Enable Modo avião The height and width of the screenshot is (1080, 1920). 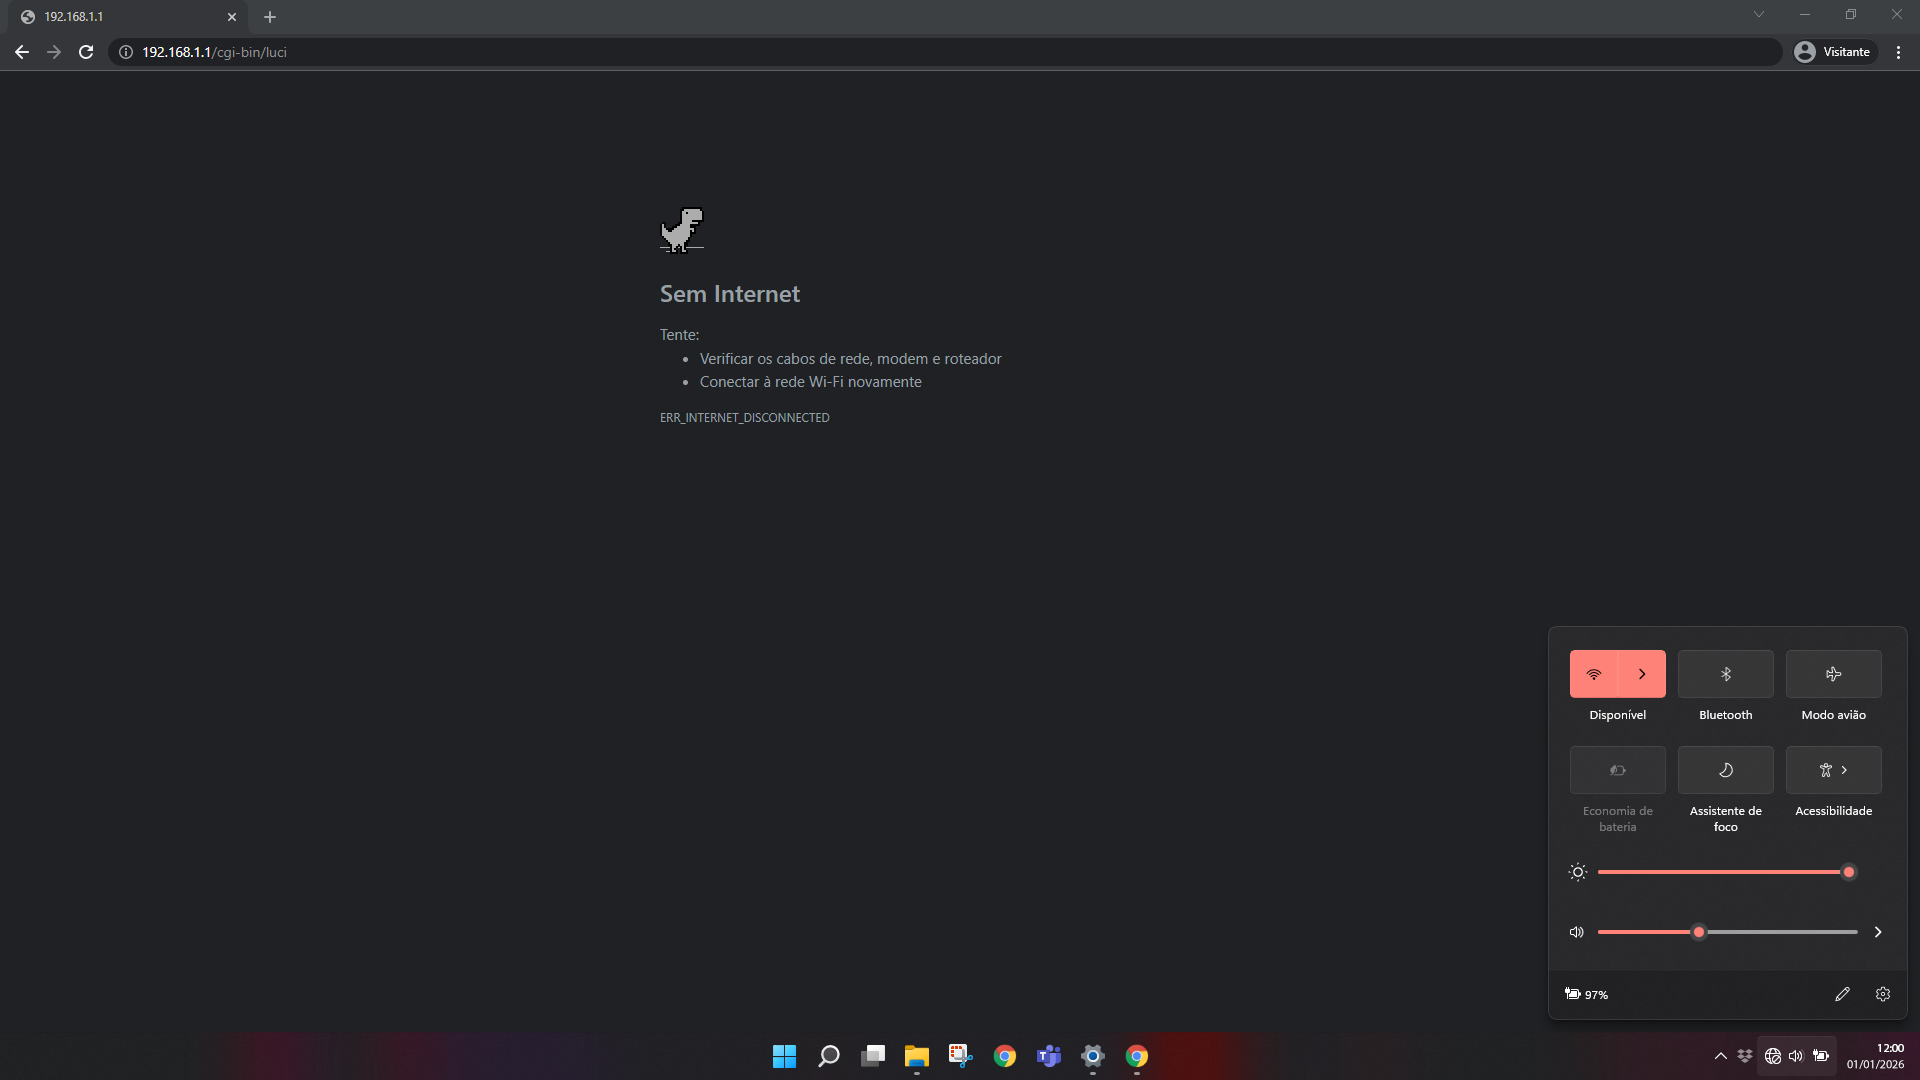point(1833,674)
